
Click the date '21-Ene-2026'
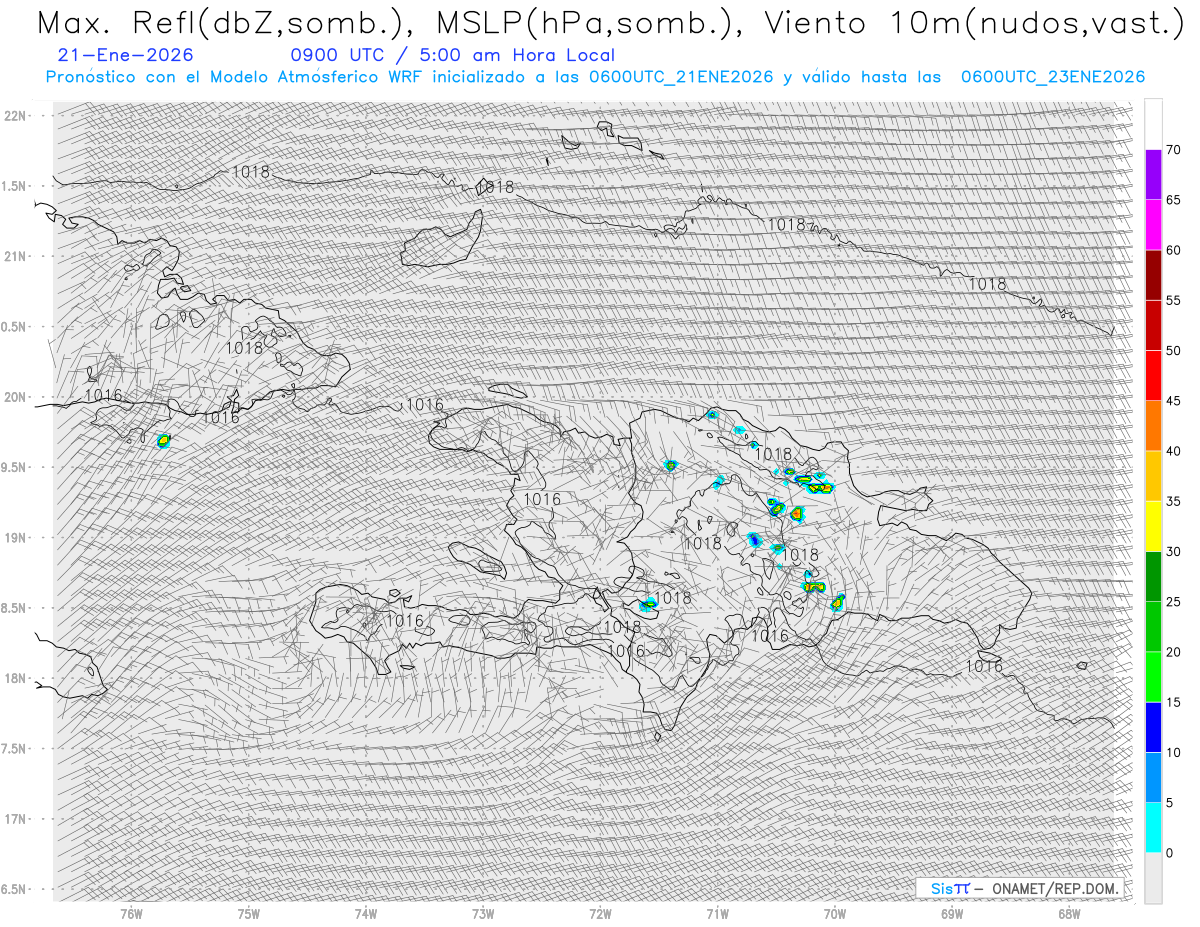[x=126, y=55]
